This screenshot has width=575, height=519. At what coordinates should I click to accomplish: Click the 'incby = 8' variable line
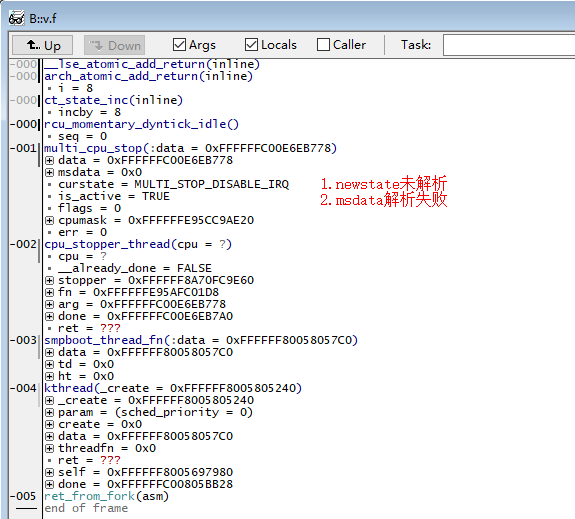click(x=89, y=112)
